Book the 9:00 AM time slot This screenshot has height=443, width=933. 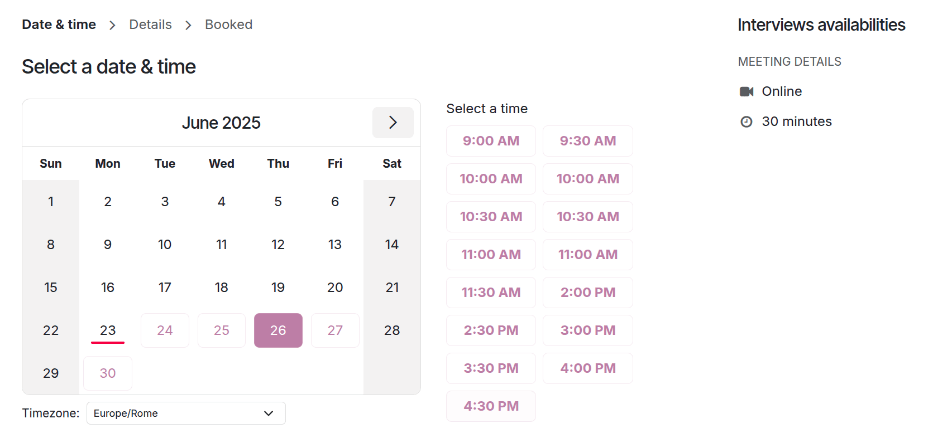pyautogui.click(x=491, y=141)
